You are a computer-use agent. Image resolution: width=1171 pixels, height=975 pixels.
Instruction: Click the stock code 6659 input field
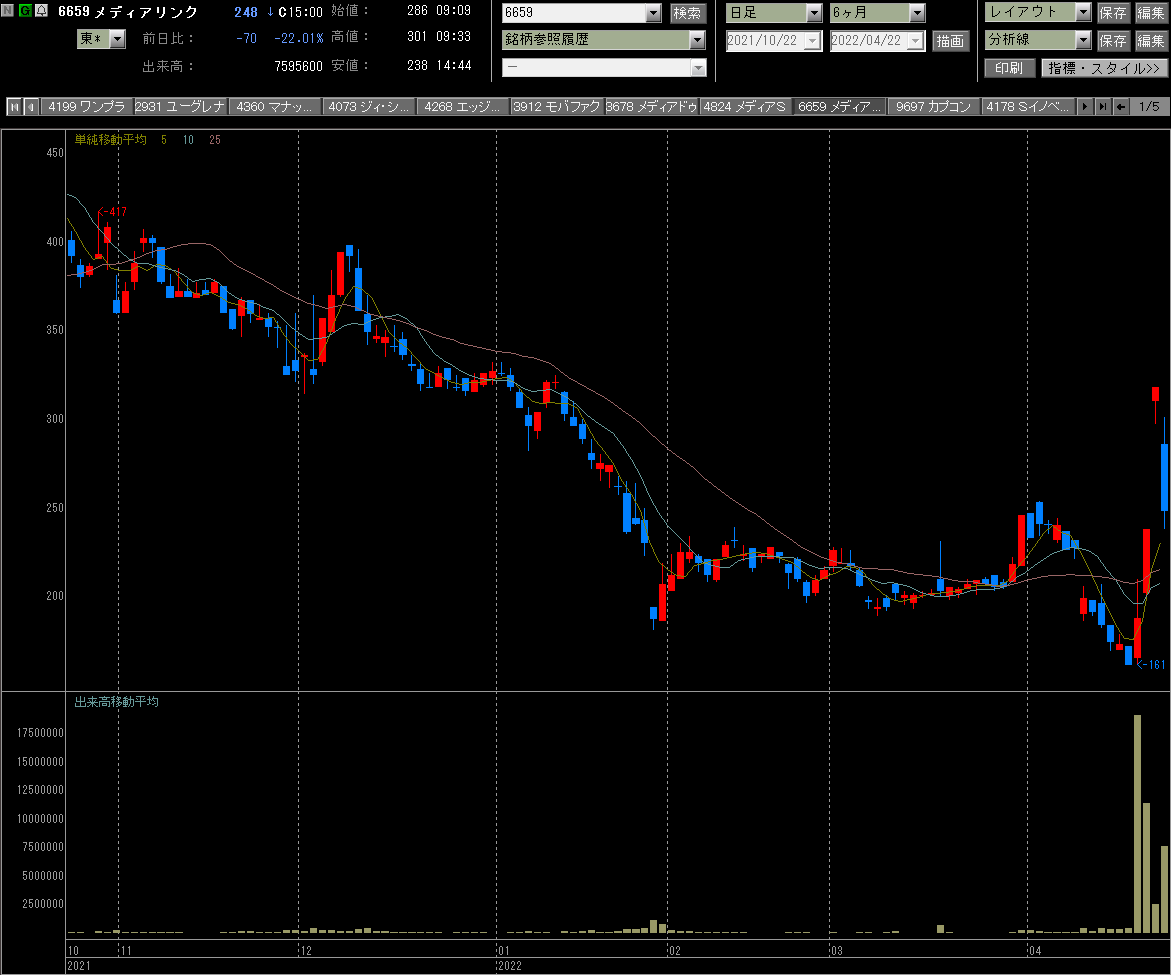tap(574, 13)
